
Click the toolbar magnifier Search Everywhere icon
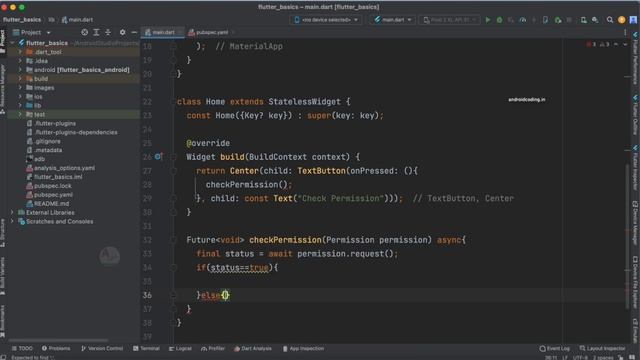tap(610, 20)
